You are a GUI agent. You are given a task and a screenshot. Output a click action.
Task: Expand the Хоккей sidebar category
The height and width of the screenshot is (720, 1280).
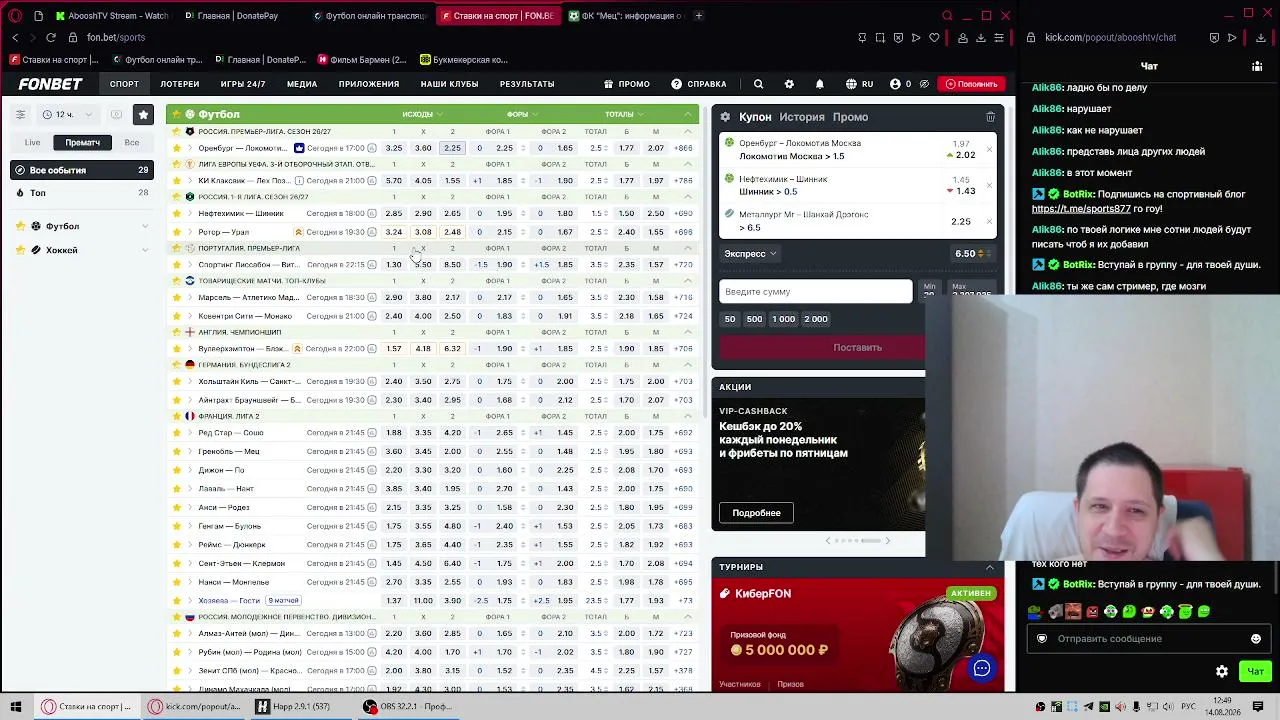(145, 250)
